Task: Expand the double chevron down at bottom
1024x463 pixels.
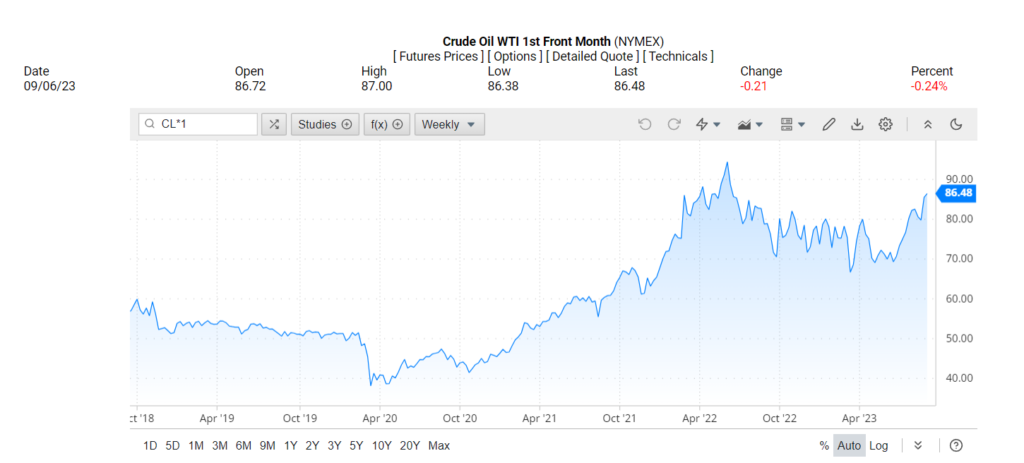Action: pos(918,445)
